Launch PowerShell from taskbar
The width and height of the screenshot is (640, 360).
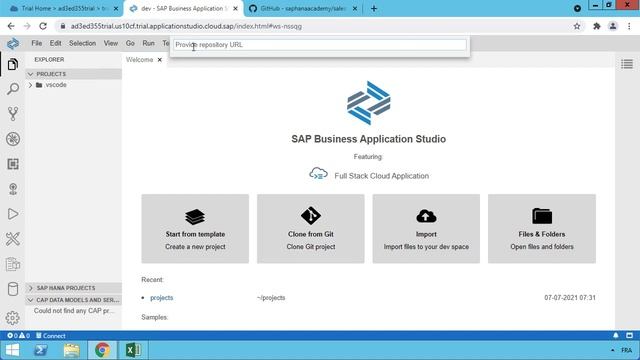[40, 350]
